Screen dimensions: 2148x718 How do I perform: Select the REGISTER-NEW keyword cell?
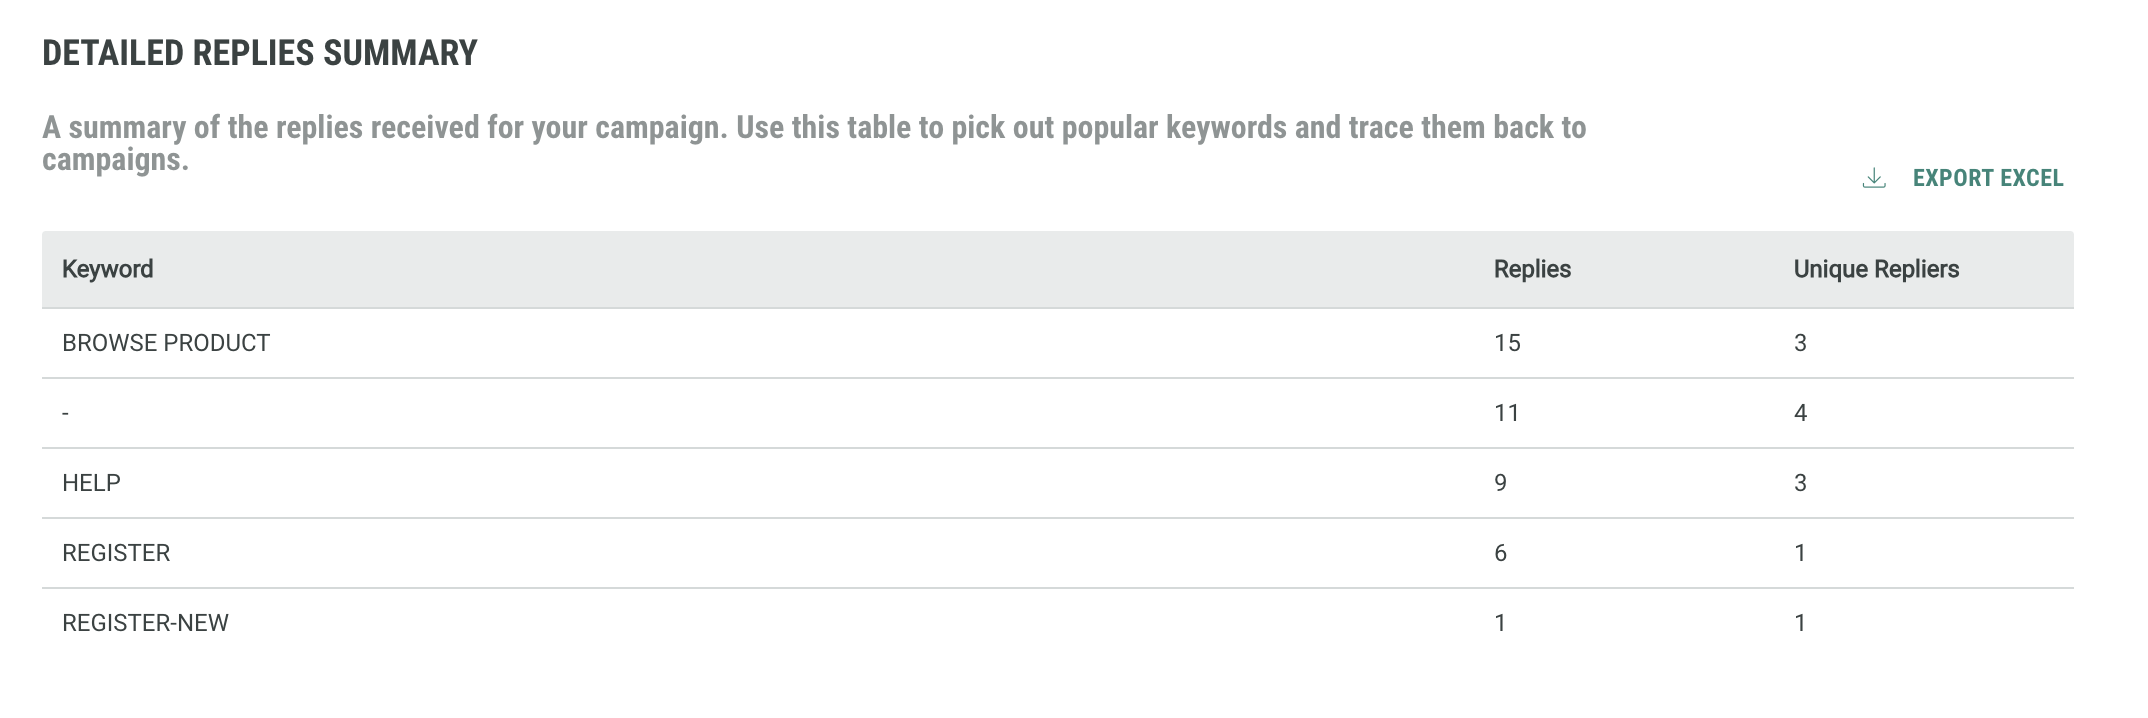point(145,623)
